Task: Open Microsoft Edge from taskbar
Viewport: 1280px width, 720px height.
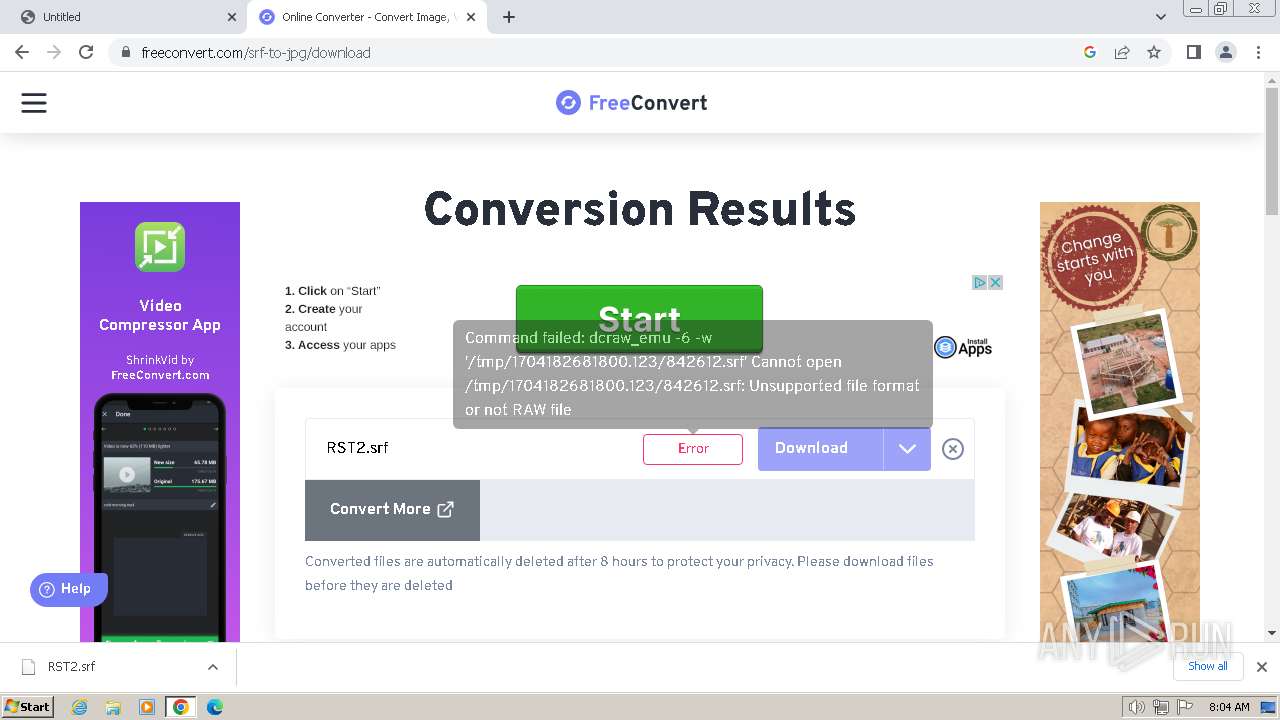Action: 215,707
